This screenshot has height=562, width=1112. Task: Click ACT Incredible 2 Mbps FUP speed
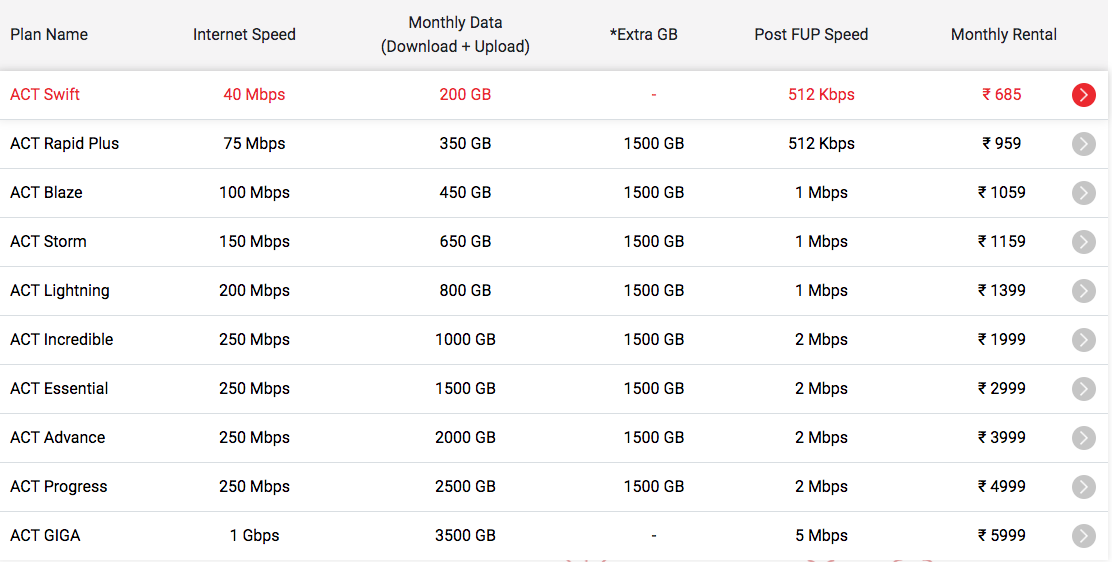(x=821, y=339)
